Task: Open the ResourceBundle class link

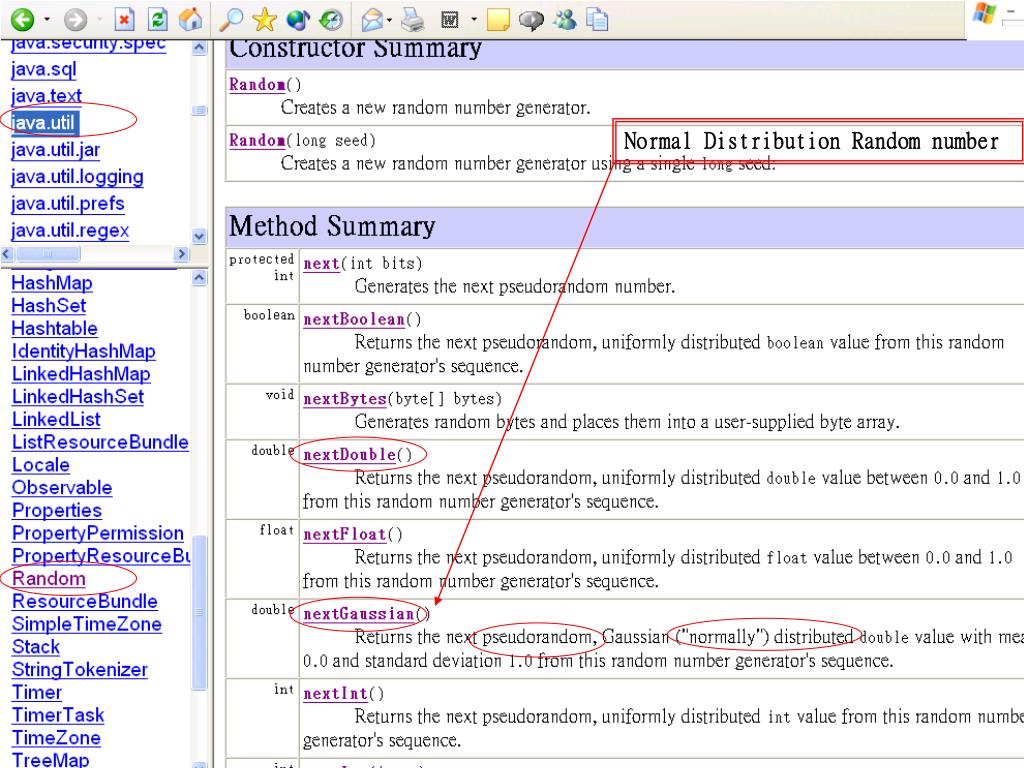Action: click(x=85, y=602)
